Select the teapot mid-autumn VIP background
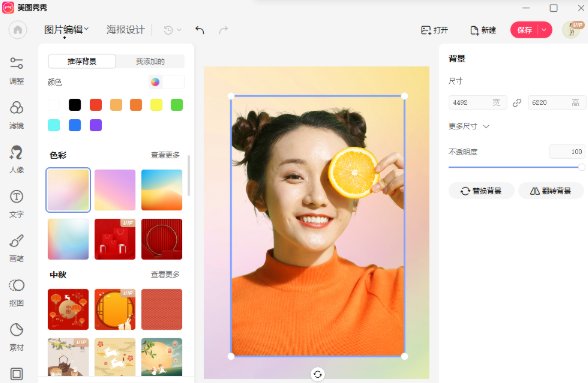 click(68, 357)
